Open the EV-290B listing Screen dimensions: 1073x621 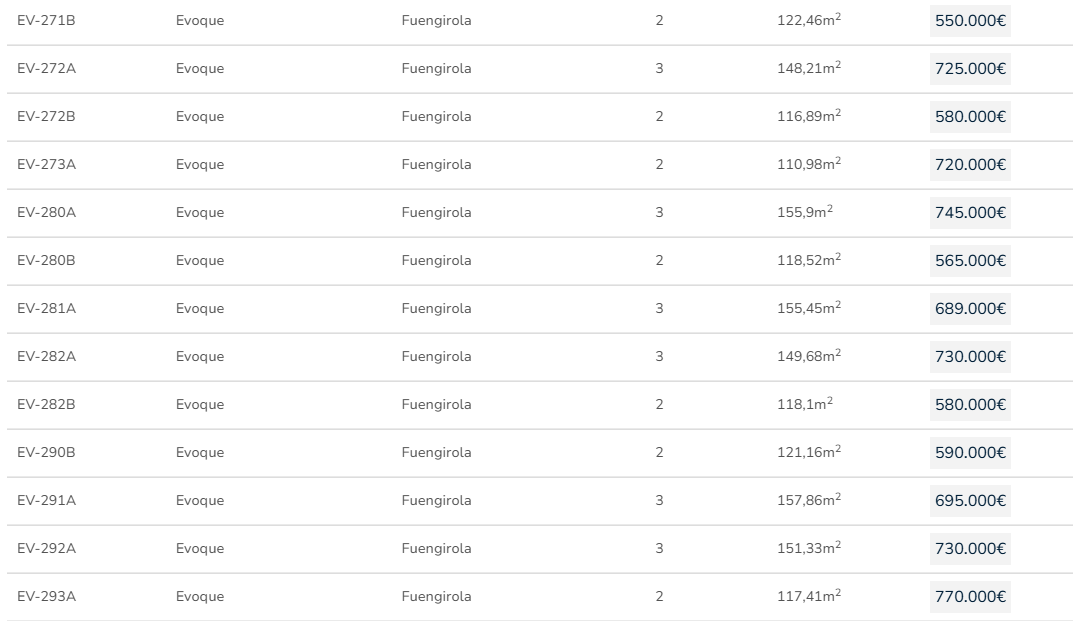(x=46, y=453)
